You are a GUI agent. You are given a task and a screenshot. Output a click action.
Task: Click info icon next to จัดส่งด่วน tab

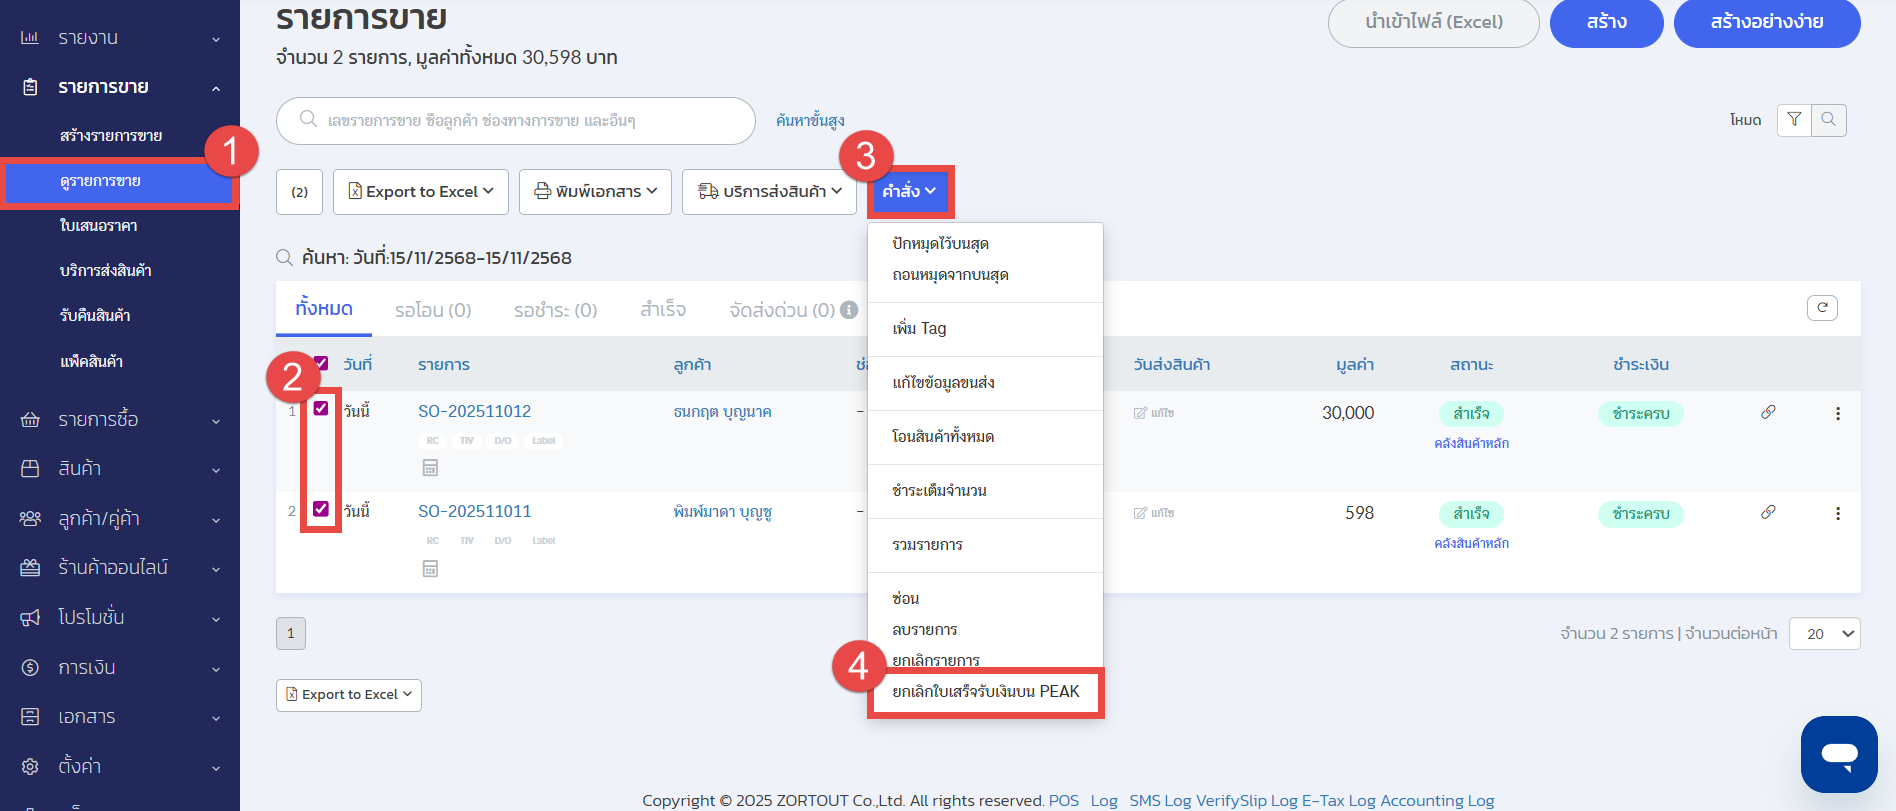pos(849,310)
